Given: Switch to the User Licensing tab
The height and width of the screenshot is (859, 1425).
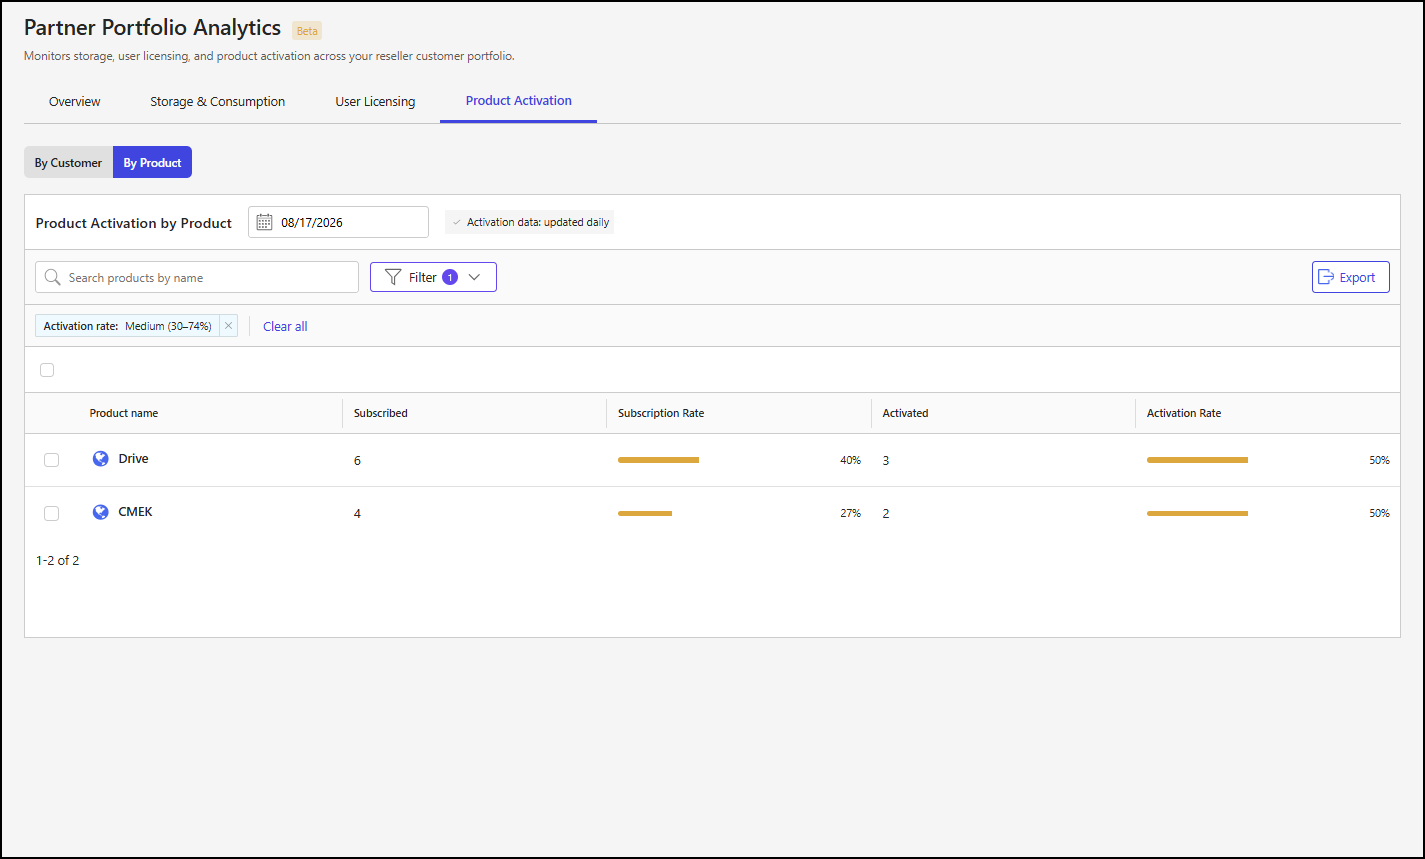Looking at the screenshot, I should (x=375, y=101).
